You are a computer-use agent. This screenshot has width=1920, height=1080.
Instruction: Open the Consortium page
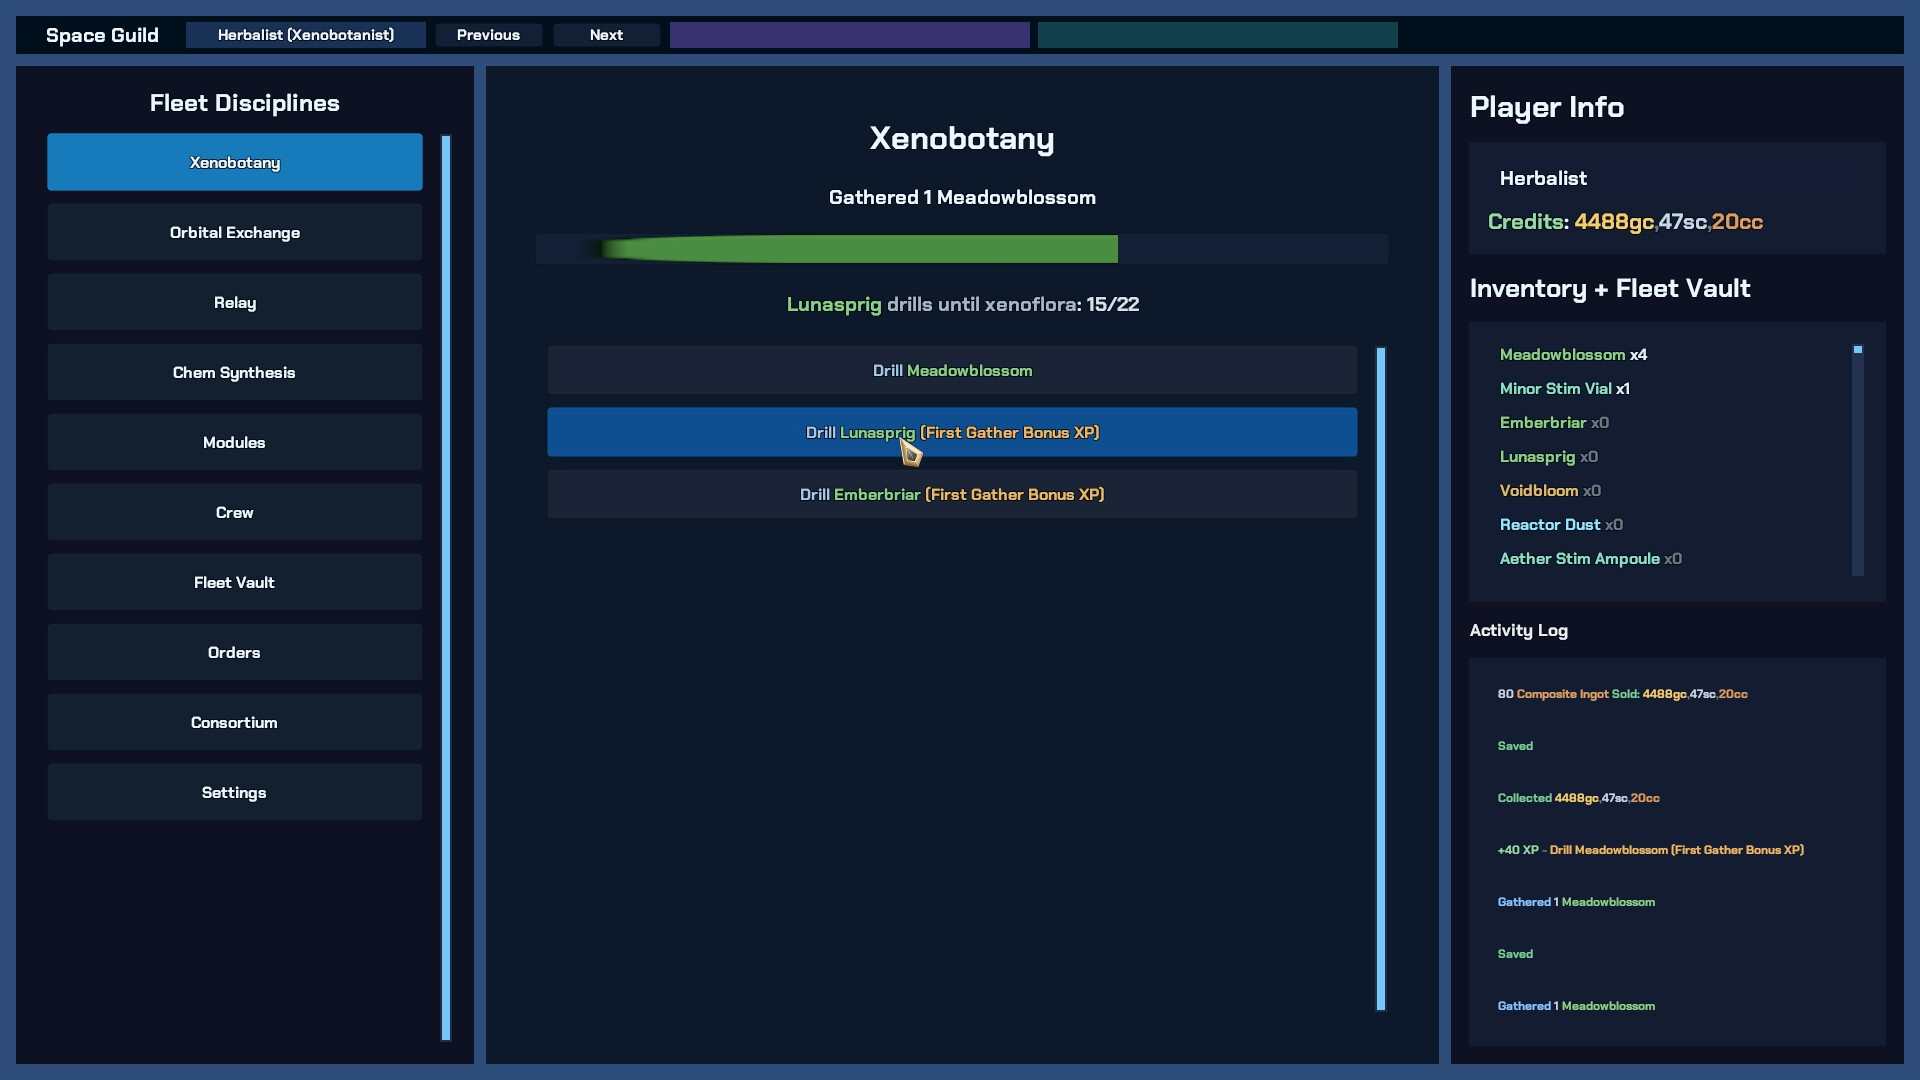coord(234,722)
